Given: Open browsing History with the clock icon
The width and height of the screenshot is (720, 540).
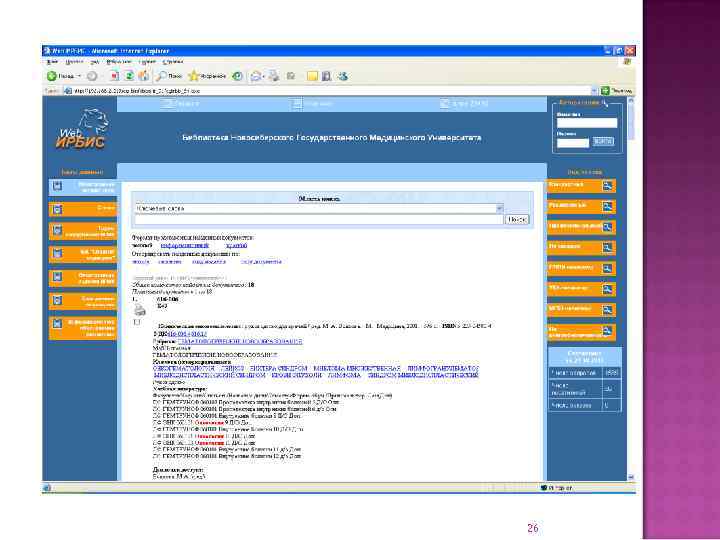Looking at the screenshot, I should (x=237, y=76).
